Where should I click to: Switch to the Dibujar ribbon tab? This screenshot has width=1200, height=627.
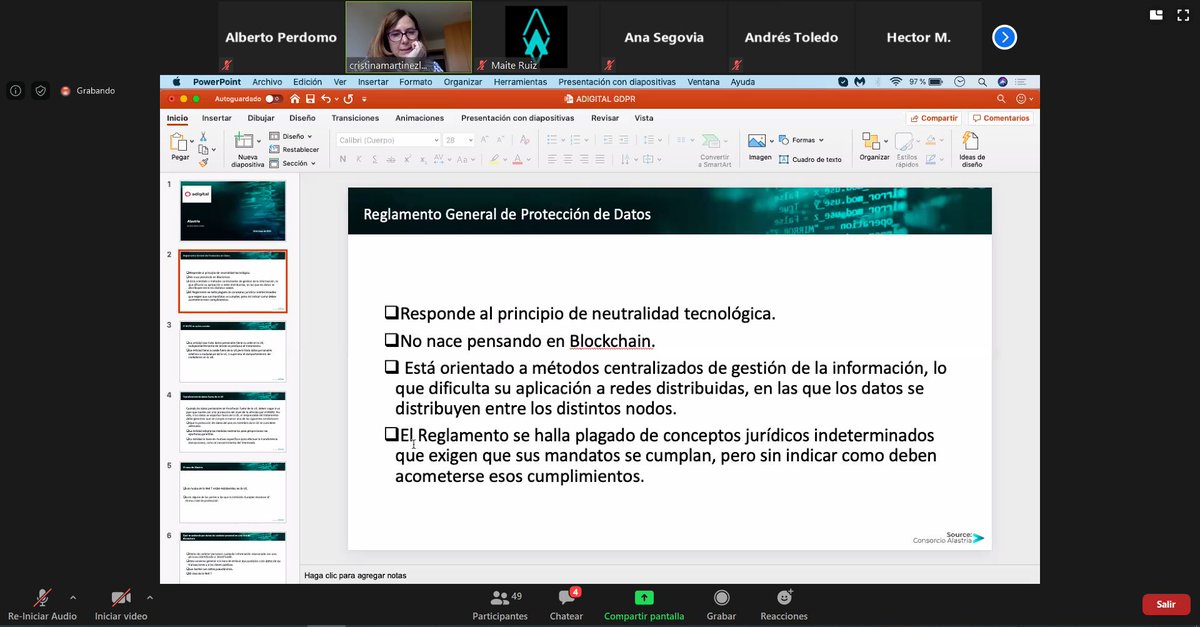(x=261, y=117)
